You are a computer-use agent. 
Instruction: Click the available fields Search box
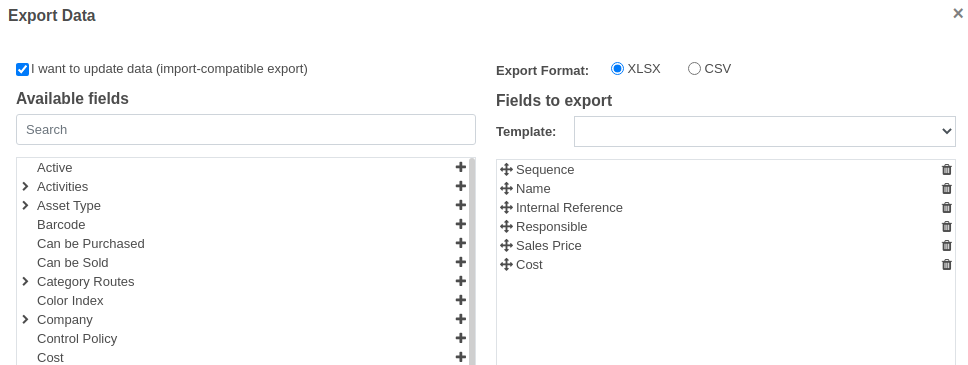coord(246,130)
